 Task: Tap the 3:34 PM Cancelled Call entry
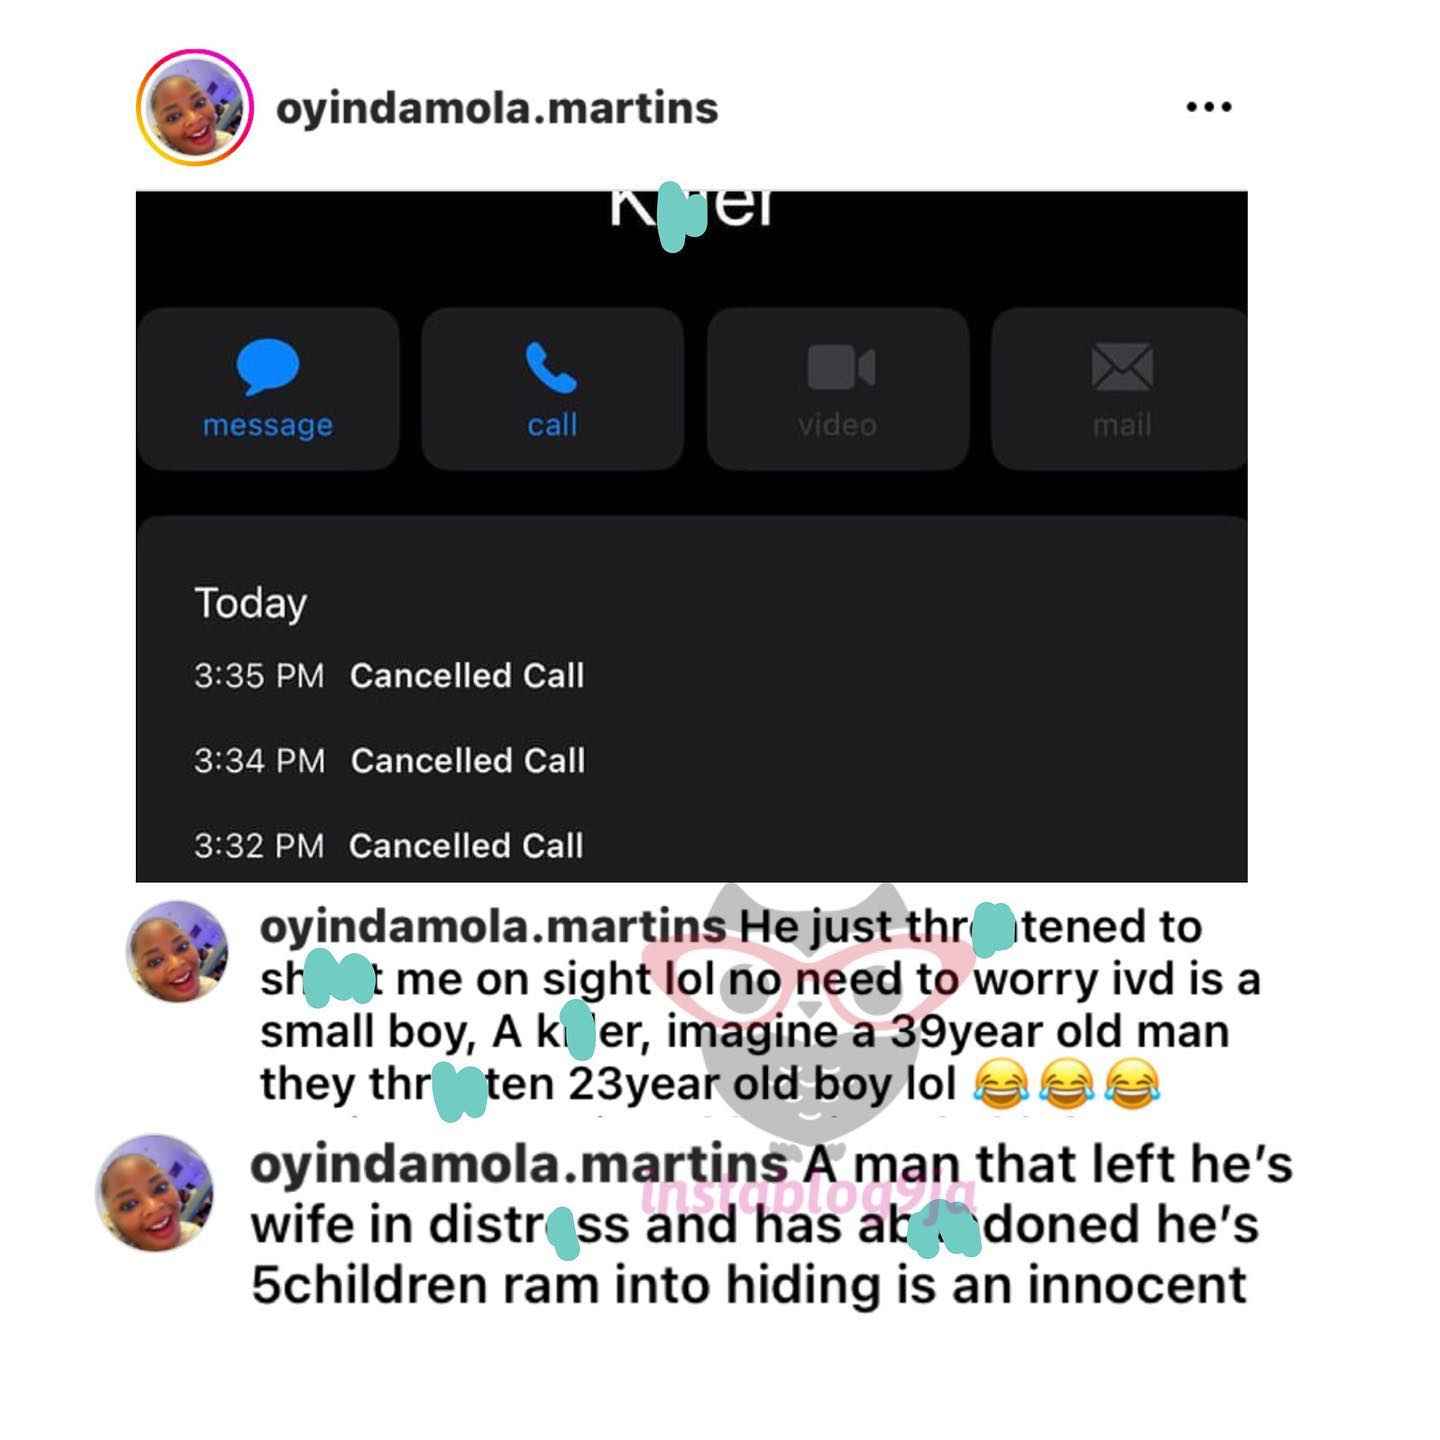click(389, 761)
